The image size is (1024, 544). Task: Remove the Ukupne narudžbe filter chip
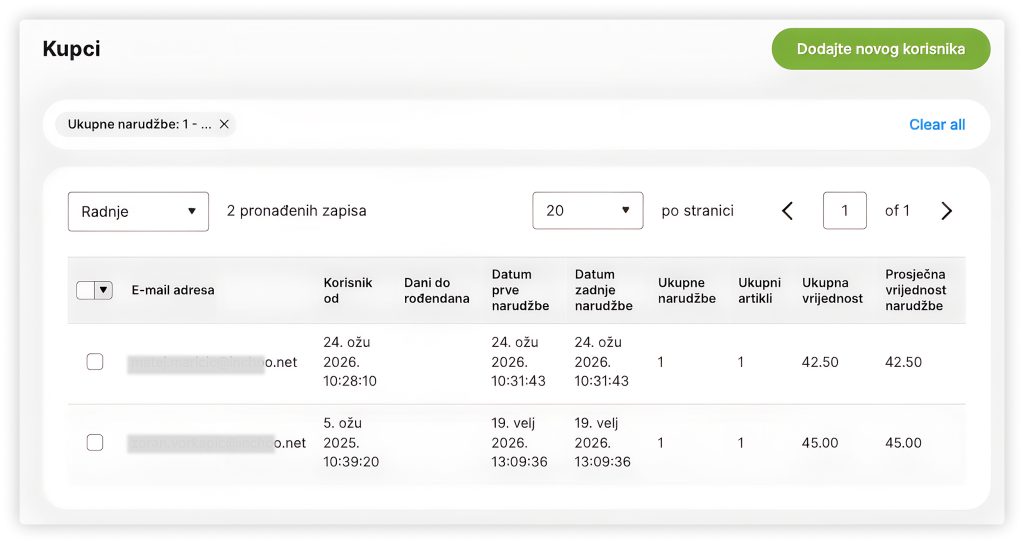click(x=224, y=124)
